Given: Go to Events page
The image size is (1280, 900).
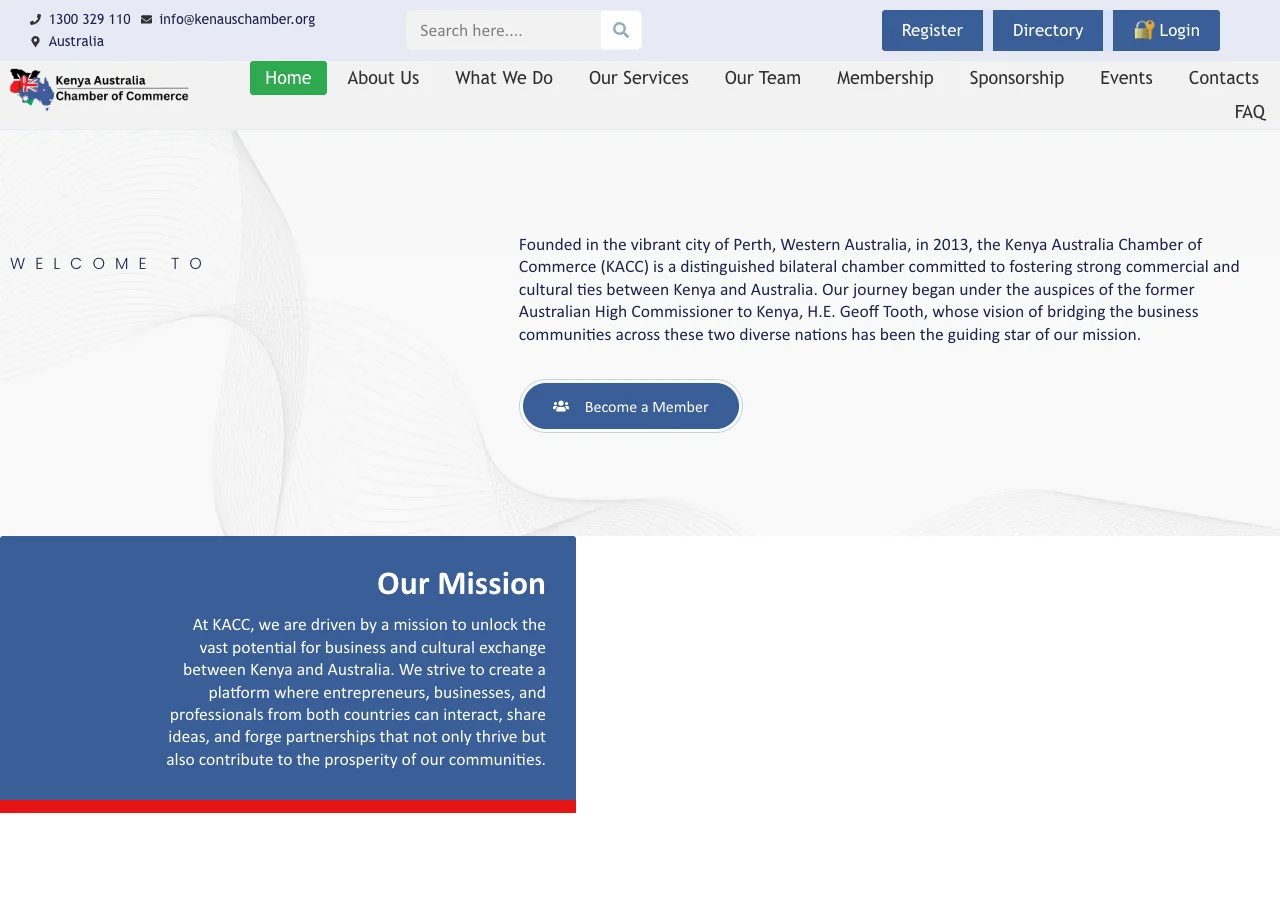Looking at the screenshot, I should click(x=1126, y=78).
